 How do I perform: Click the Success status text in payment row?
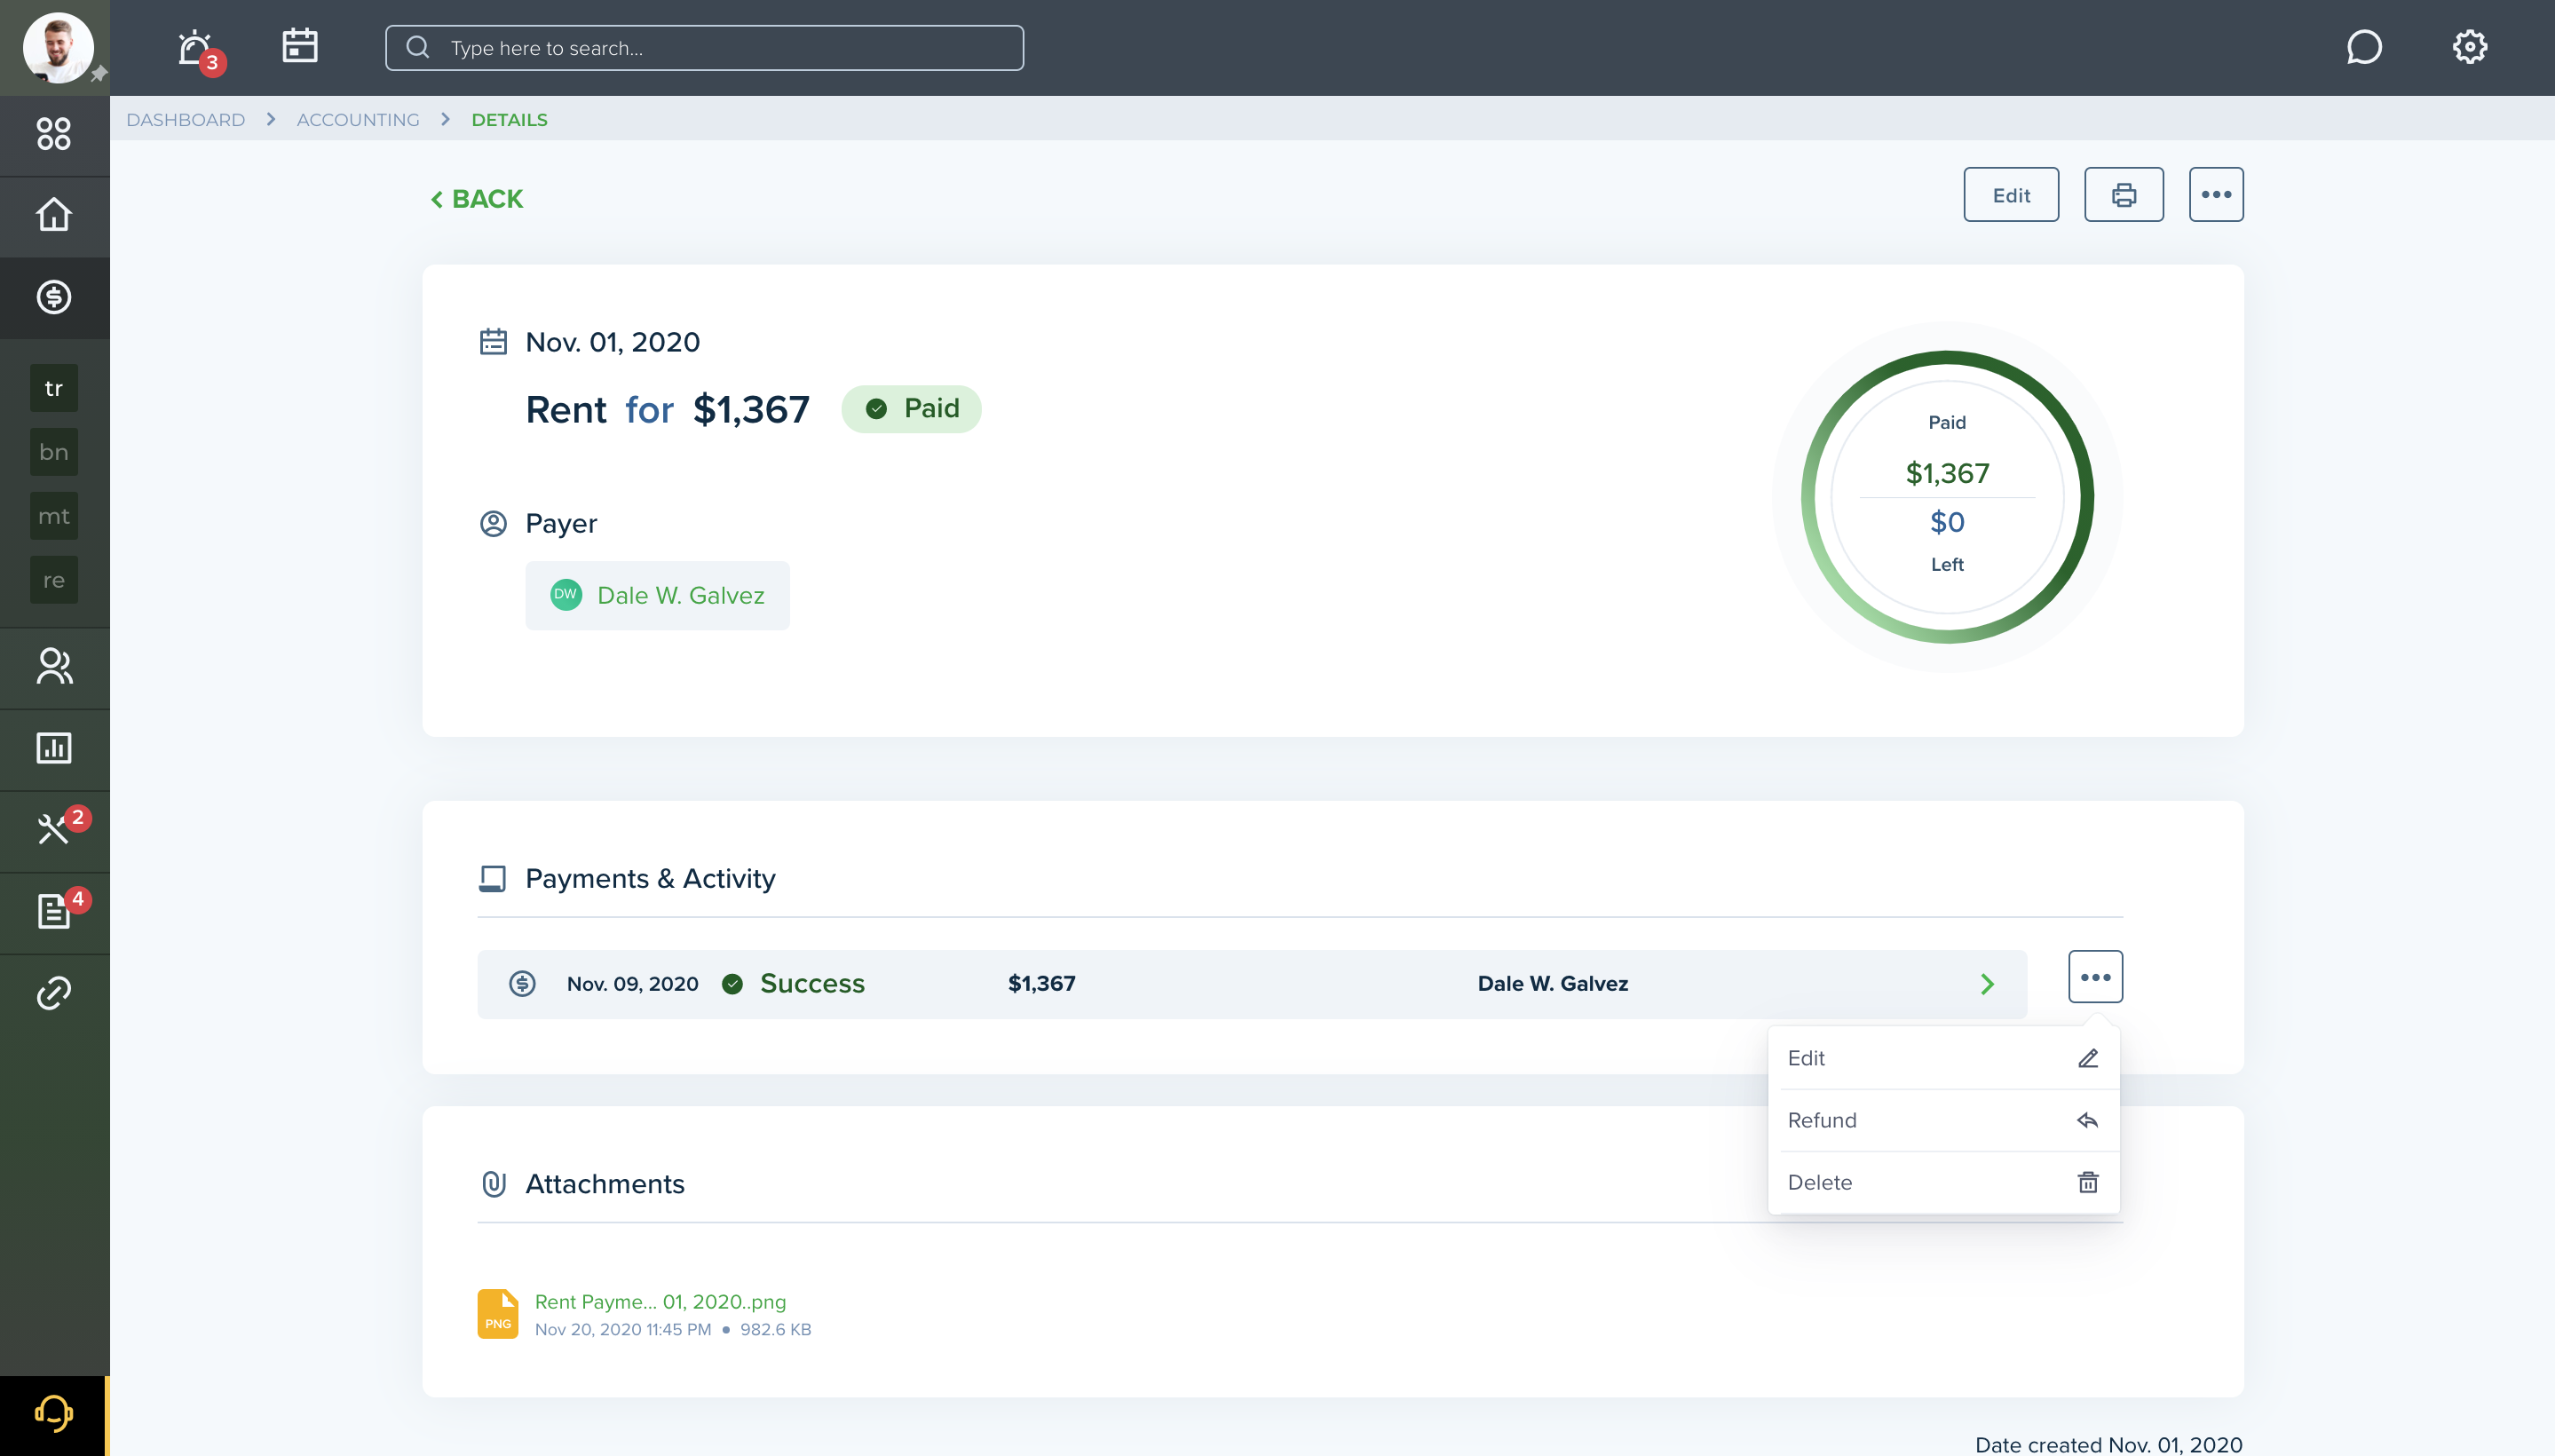pos(813,984)
